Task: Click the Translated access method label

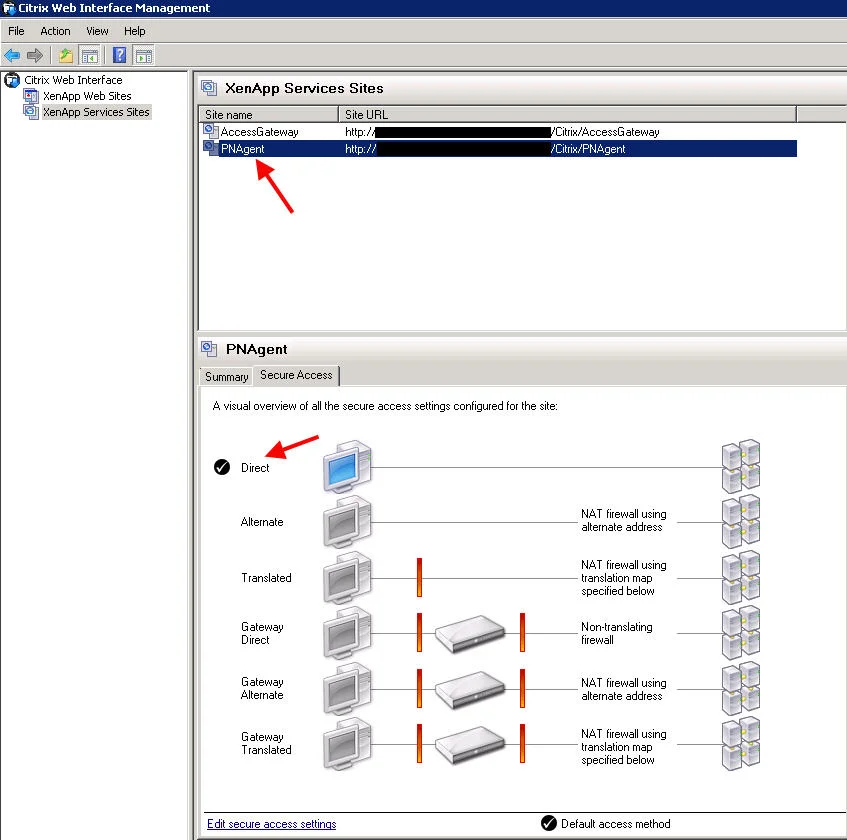Action: click(x=266, y=577)
